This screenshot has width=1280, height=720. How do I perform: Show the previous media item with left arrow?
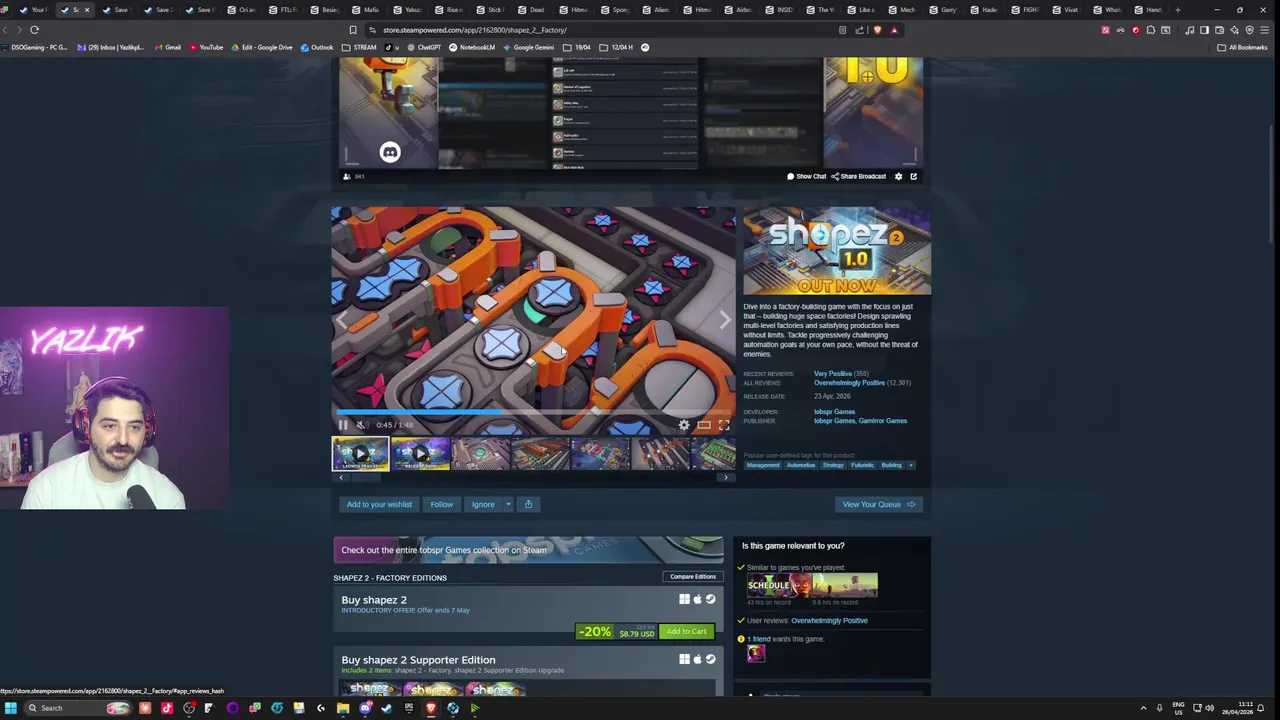[x=342, y=319]
